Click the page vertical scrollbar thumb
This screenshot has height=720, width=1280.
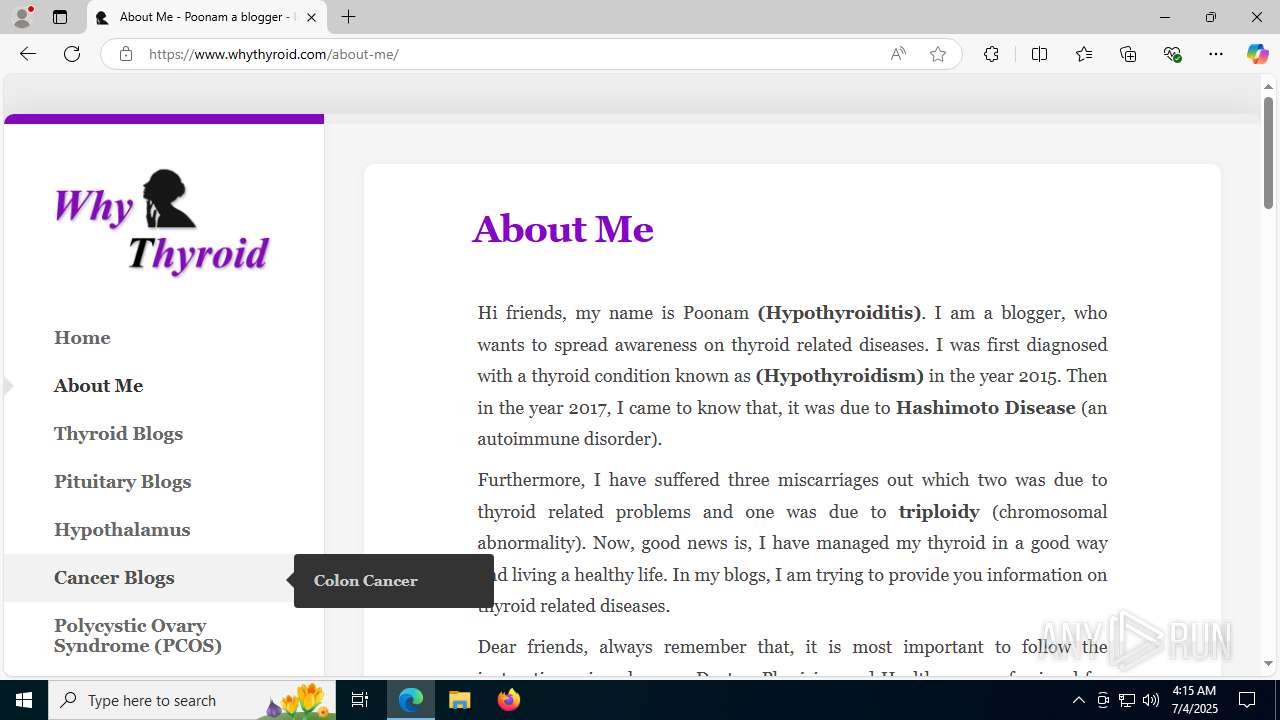coord(1268,152)
